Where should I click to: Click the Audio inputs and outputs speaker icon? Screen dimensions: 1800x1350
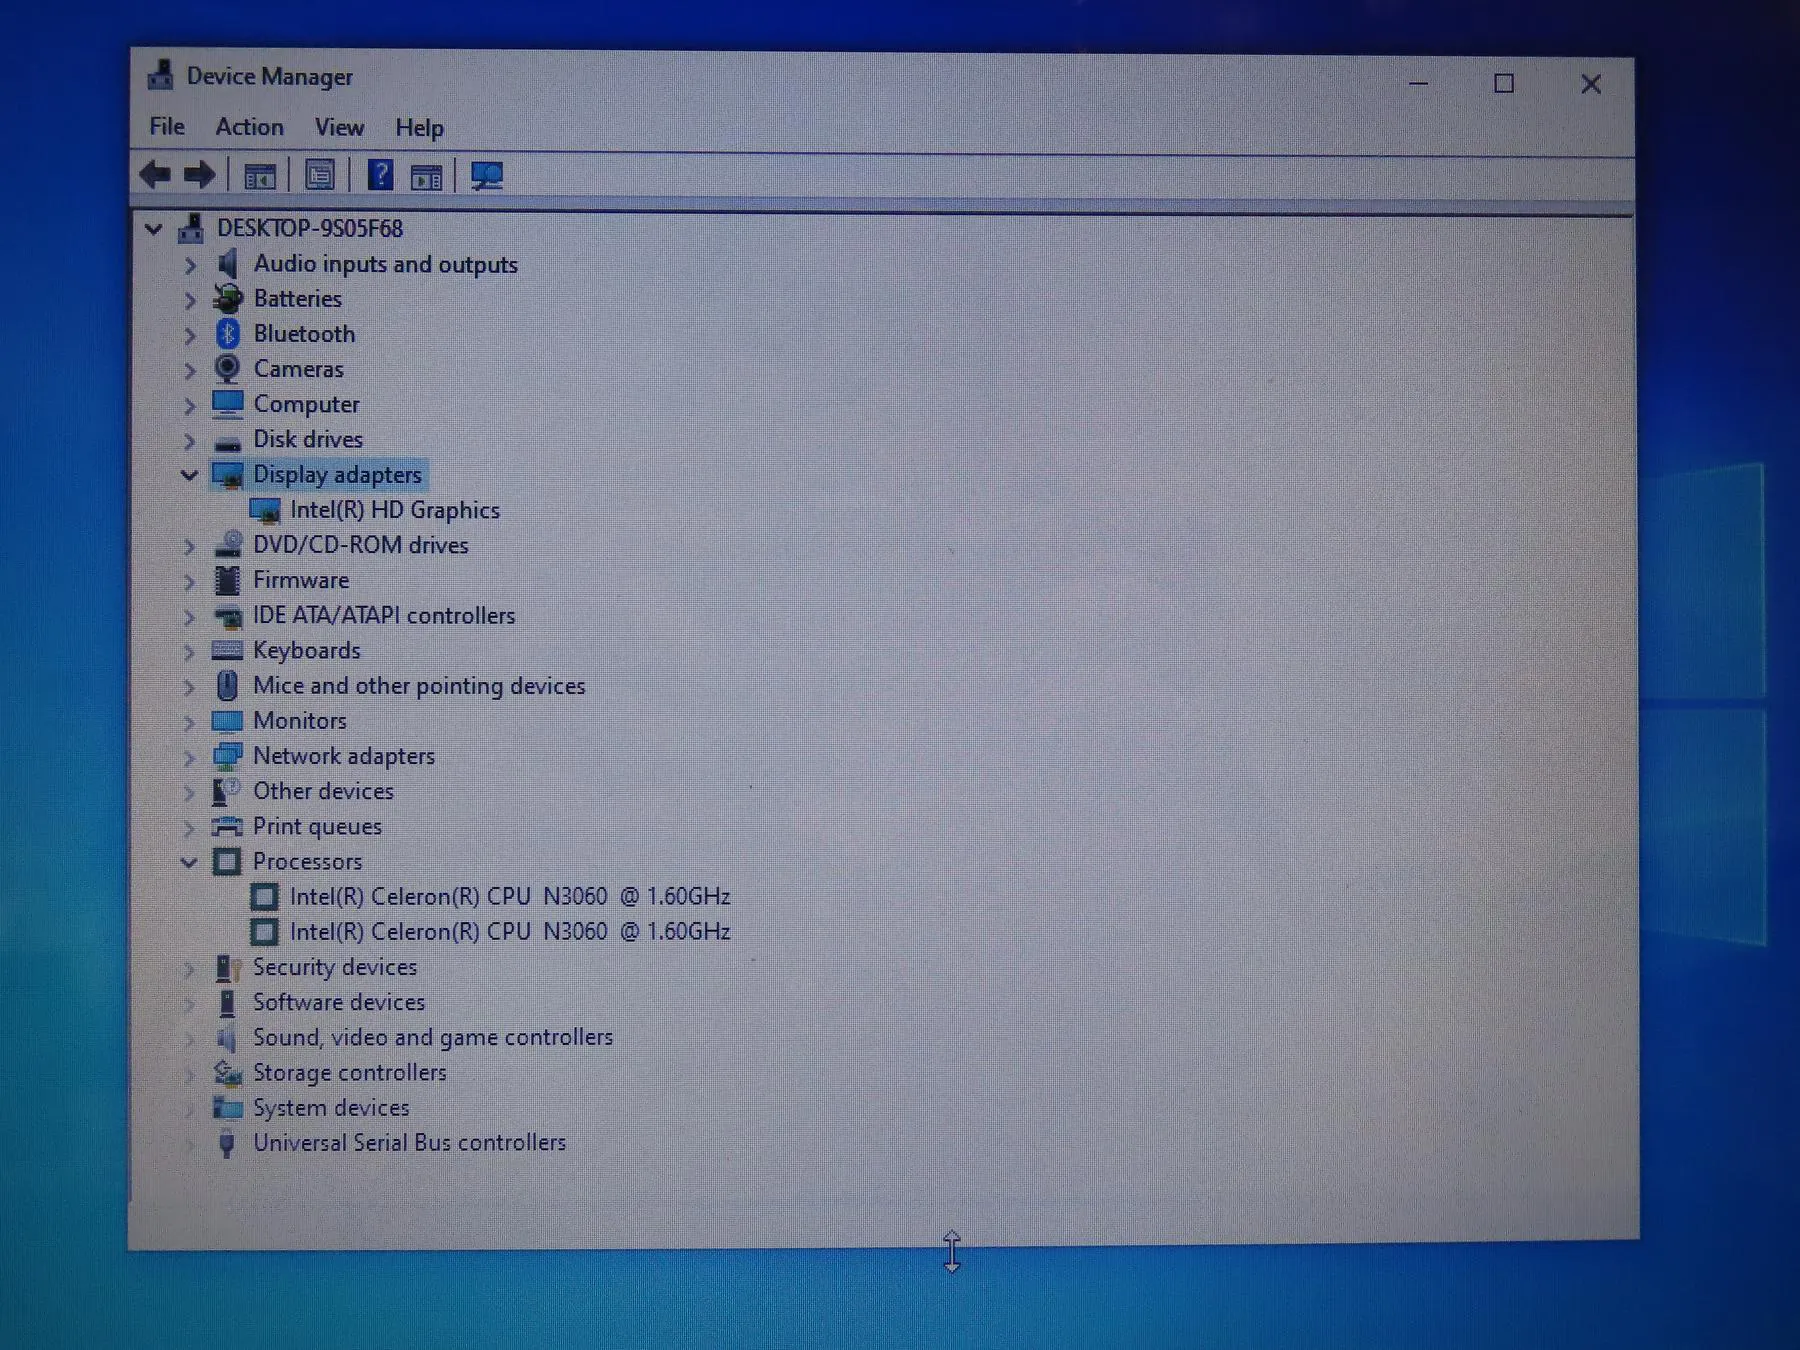[228, 264]
